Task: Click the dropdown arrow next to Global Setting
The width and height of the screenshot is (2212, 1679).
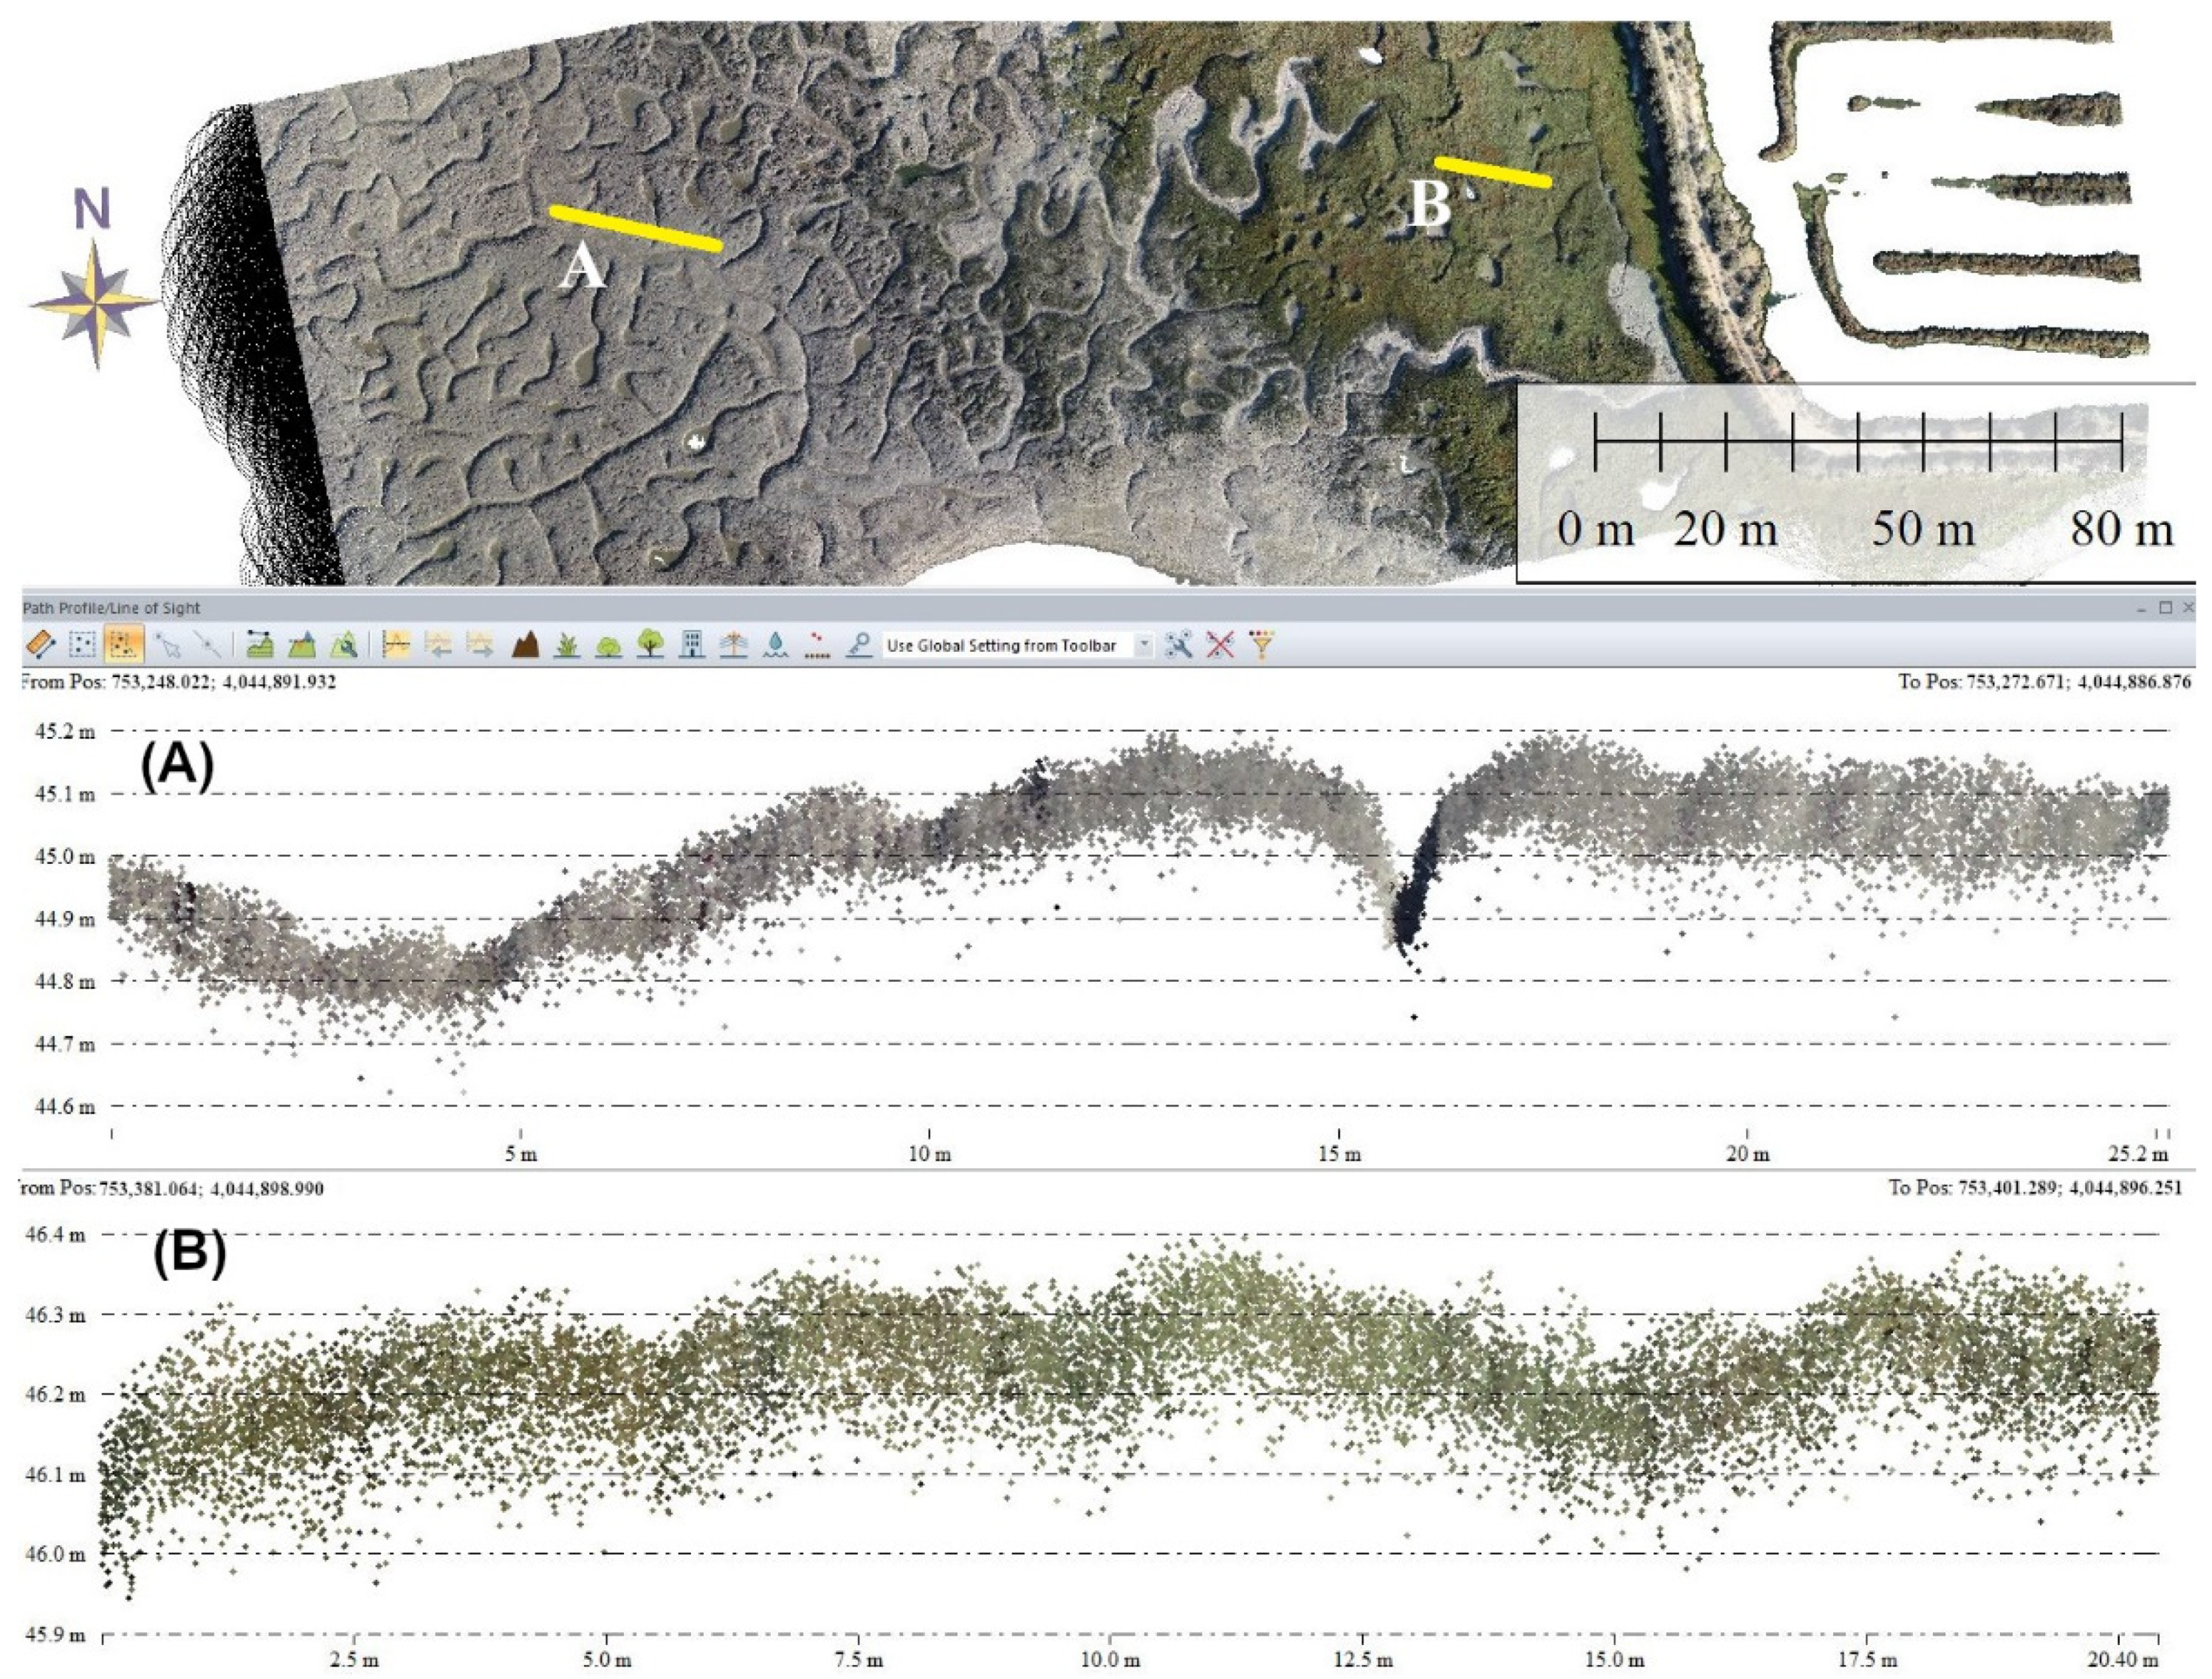Action: tap(1144, 646)
